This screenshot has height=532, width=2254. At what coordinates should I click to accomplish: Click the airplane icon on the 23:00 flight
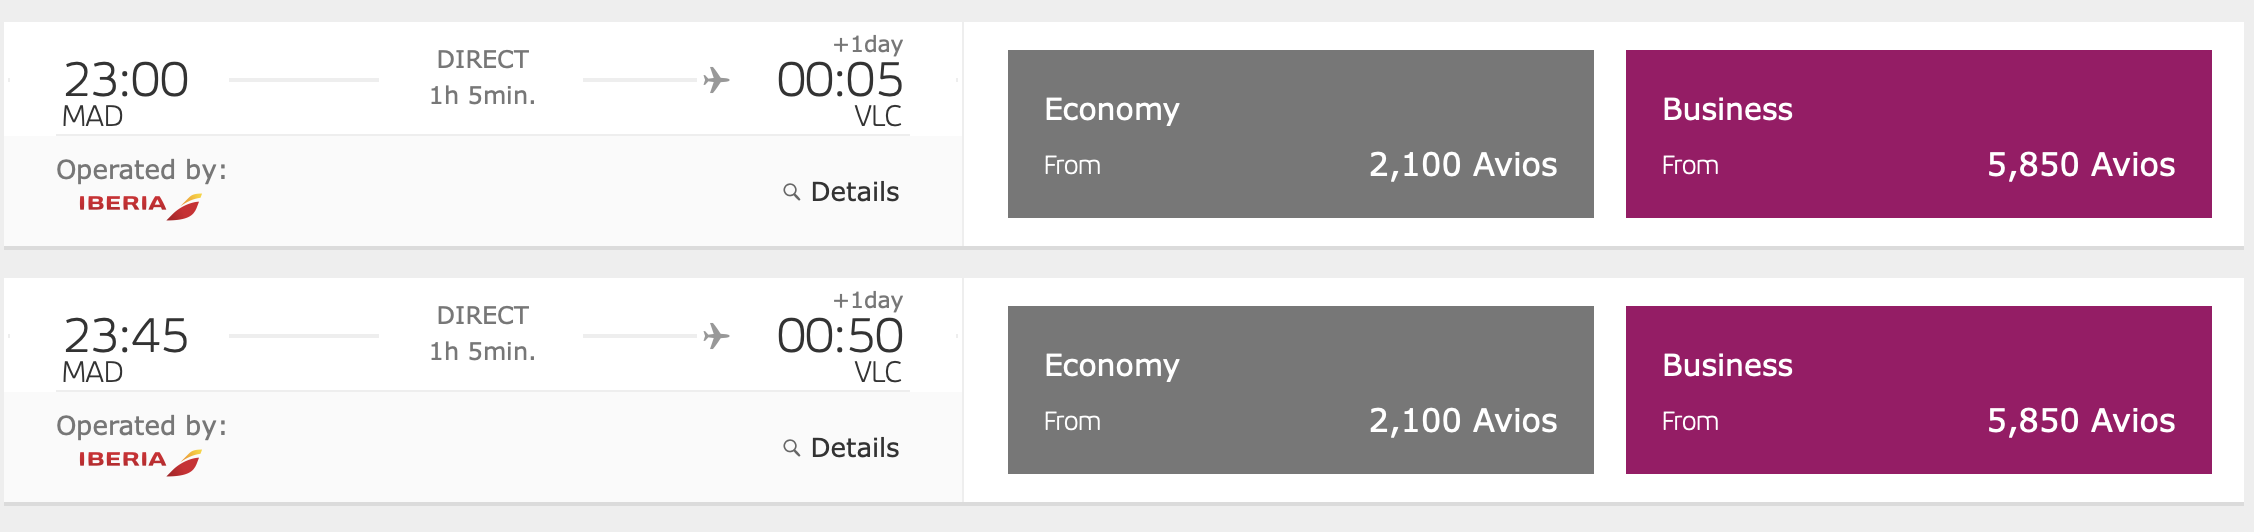[x=716, y=80]
